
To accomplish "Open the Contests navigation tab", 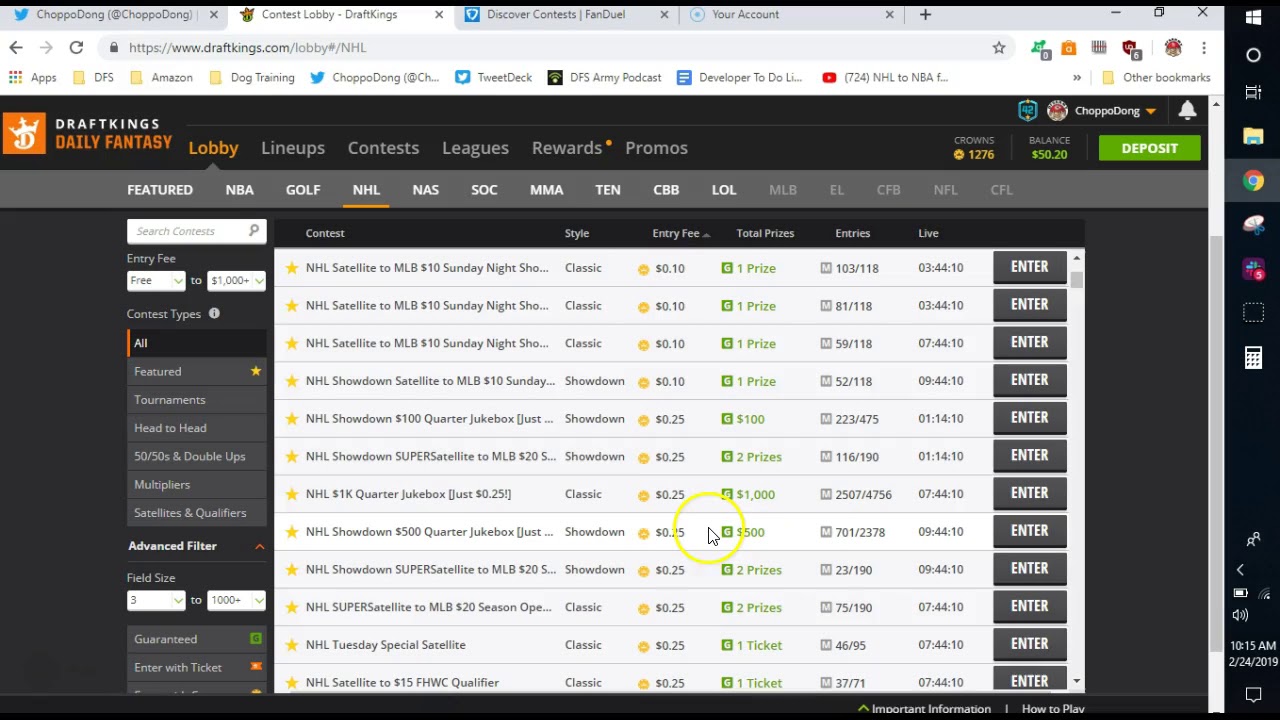I will pyautogui.click(x=383, y=148).
